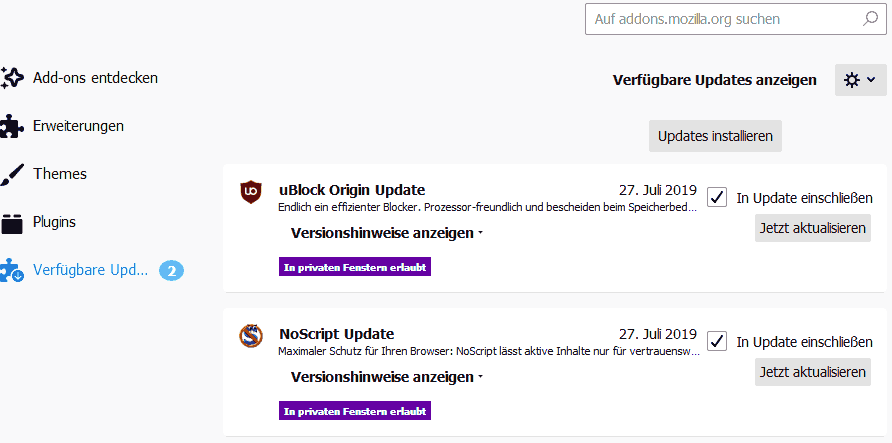Focus the addons.mozilla.org search field
Image resolution: width=892 pixels, height=443 pixels.
pyautogui.click(x=720, y=19)
